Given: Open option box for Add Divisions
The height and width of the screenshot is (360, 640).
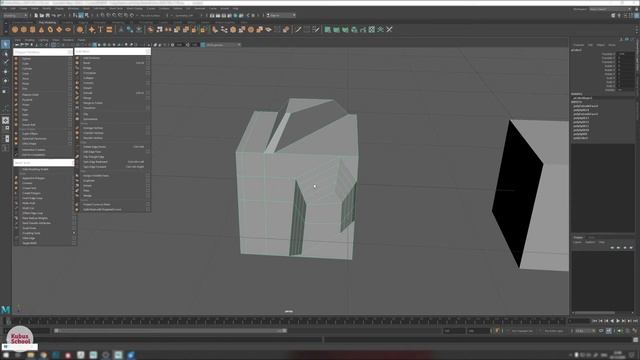Looking at the screenshot, I should pos(148,58).
